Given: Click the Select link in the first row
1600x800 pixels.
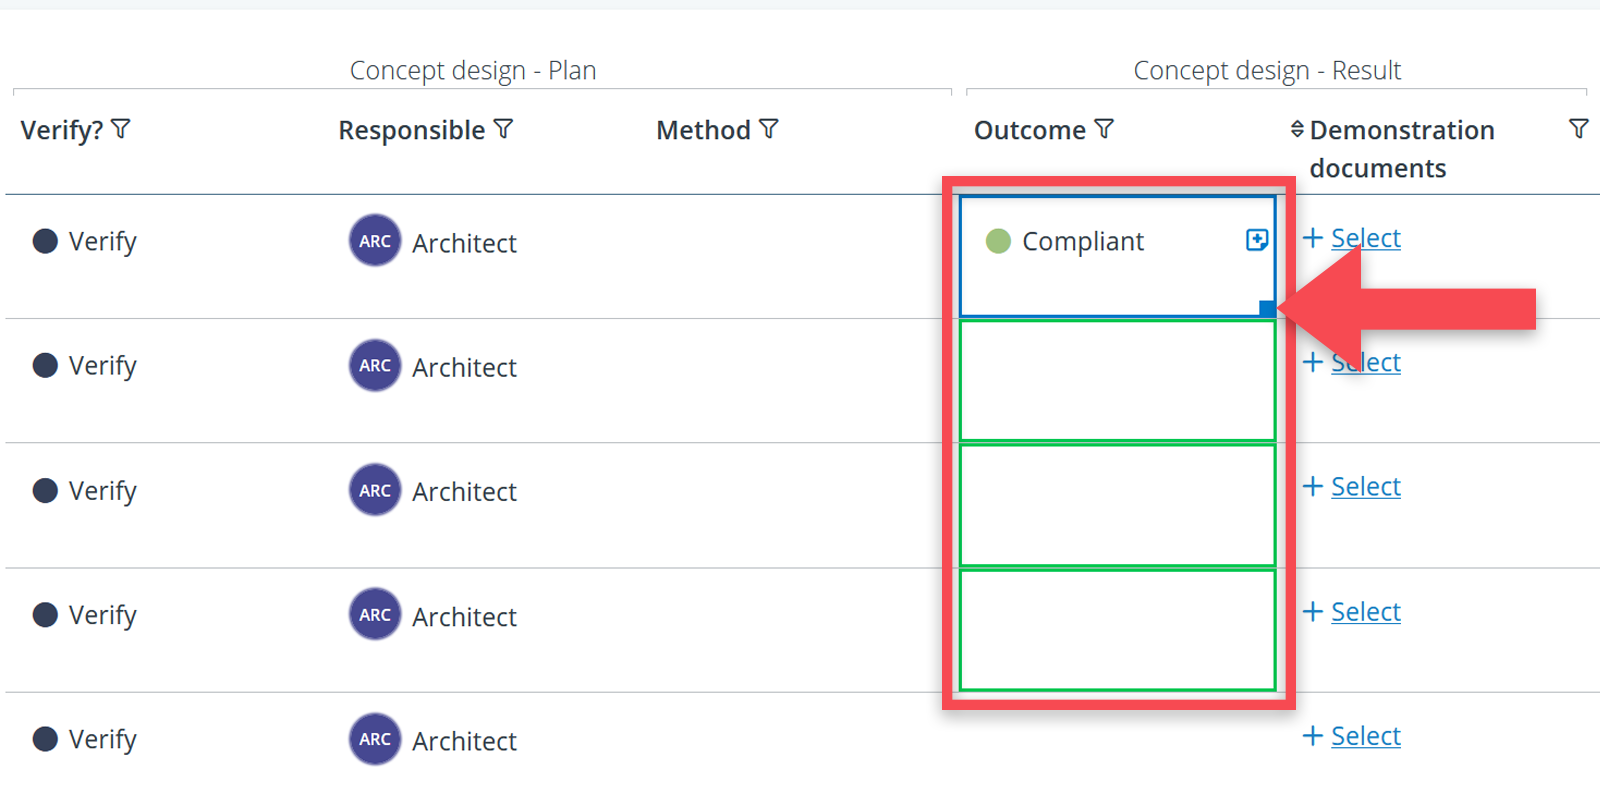Looking at the screenshot, I should tap(1366, 238).
